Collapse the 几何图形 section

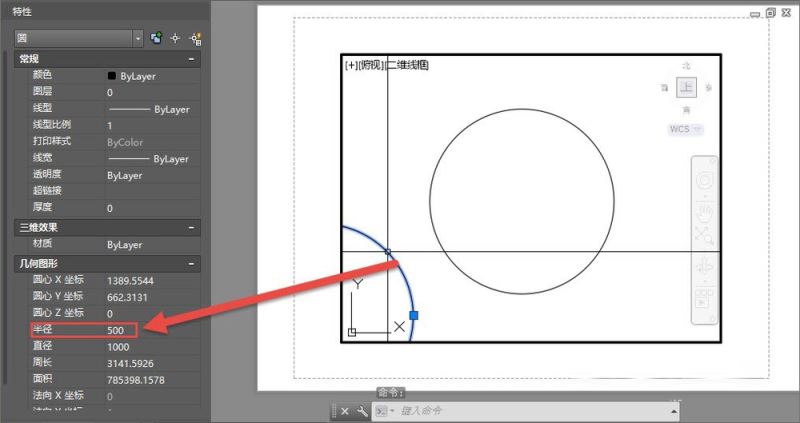pyautogui.click(x=191, y=264)
